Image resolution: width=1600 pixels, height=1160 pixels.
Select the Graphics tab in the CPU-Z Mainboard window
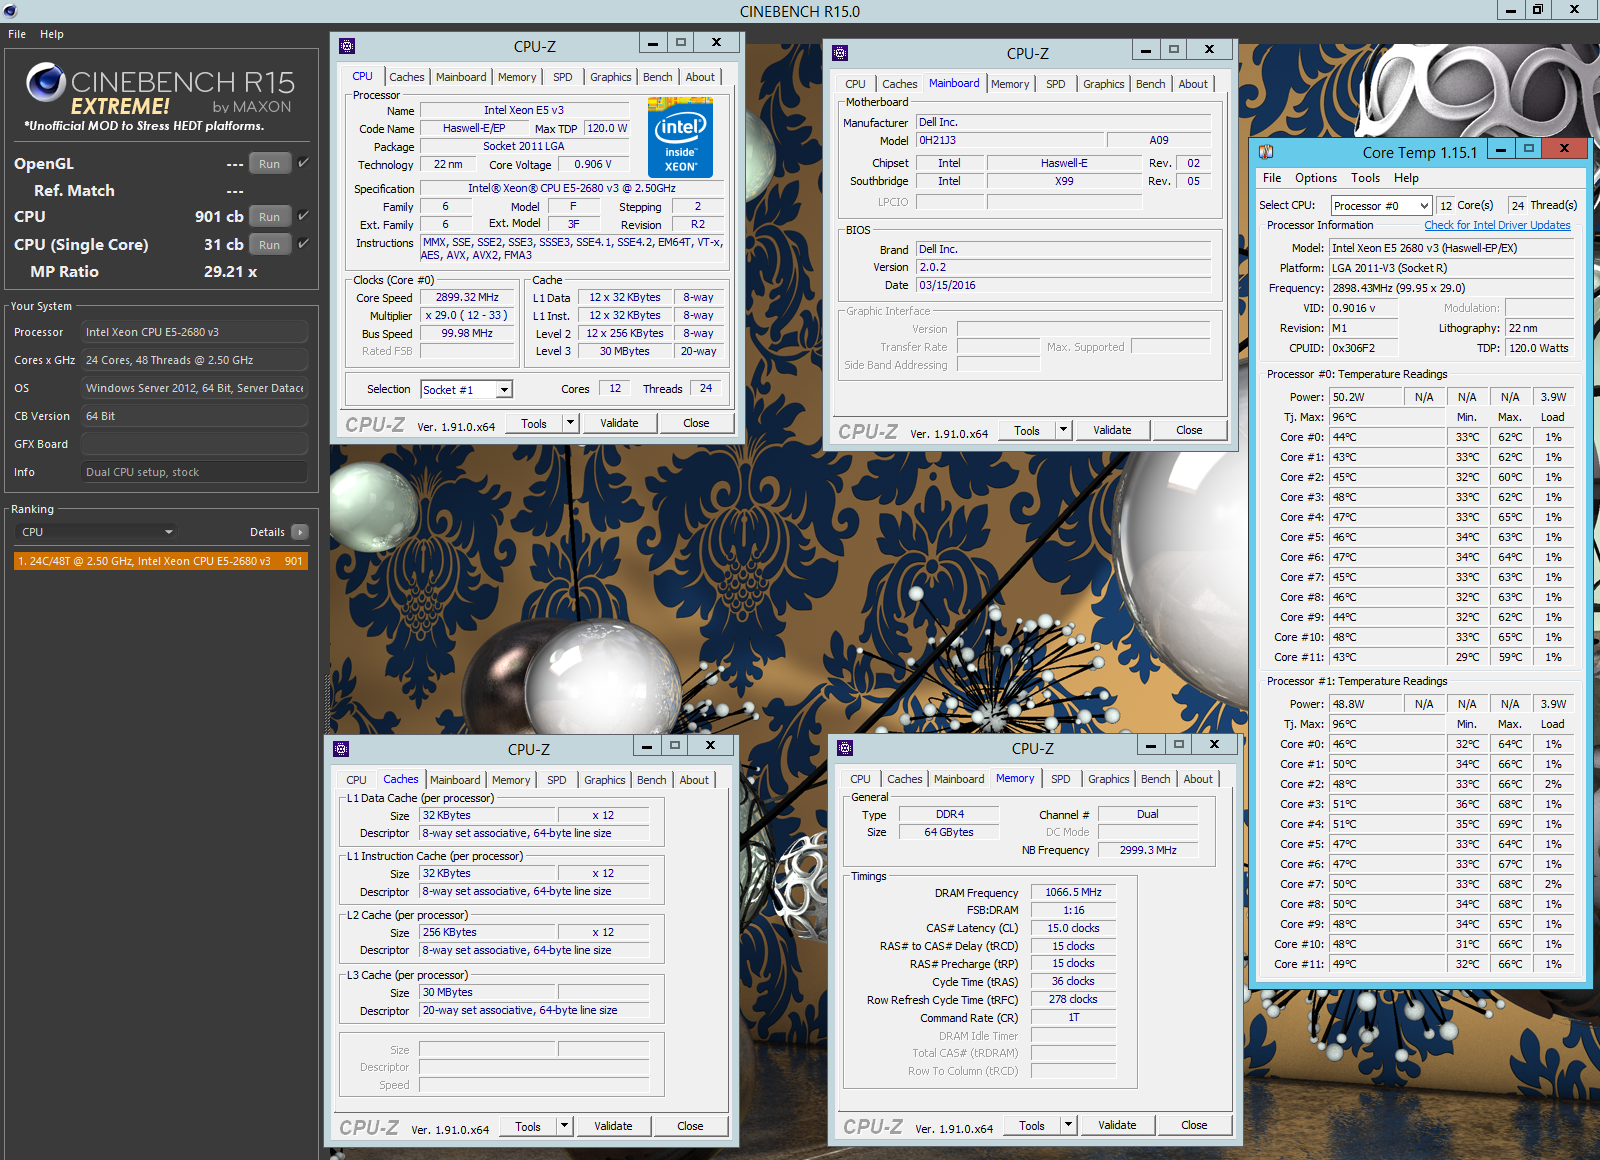[x=1104, y=84]
